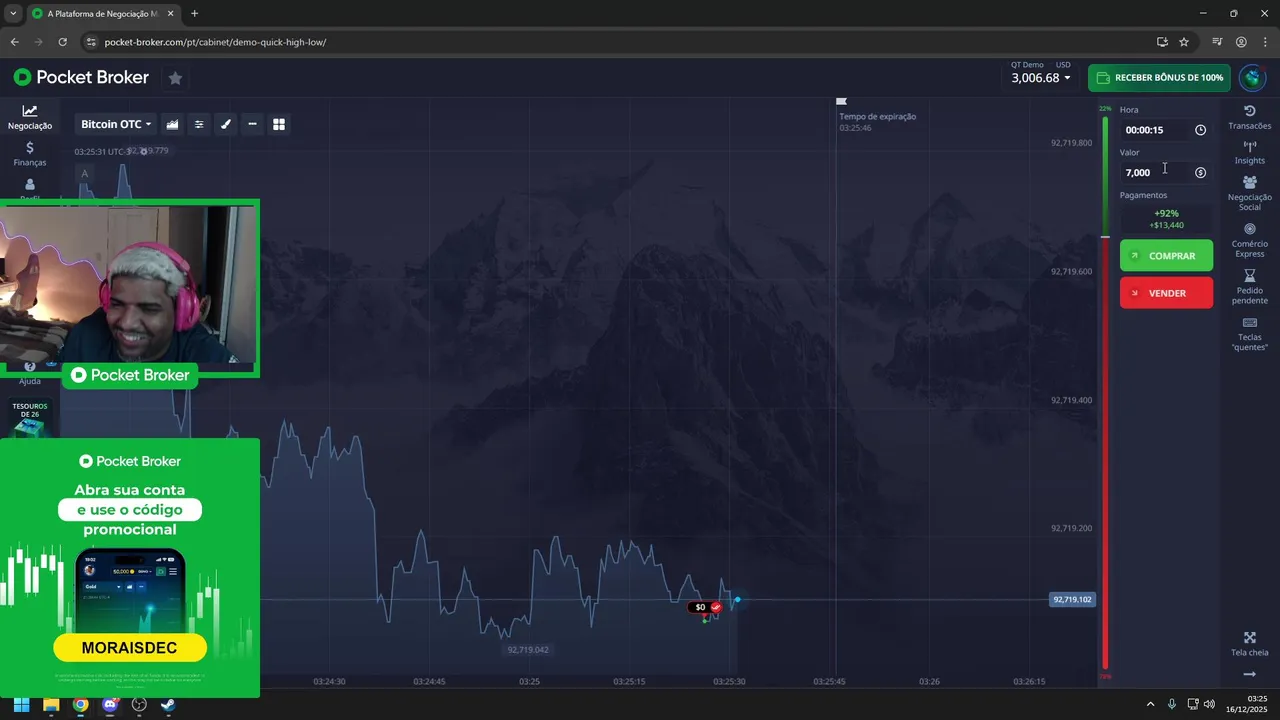Open the multi-chart grid layout
The image size is (1280, 720).
(x=279, y=124)
